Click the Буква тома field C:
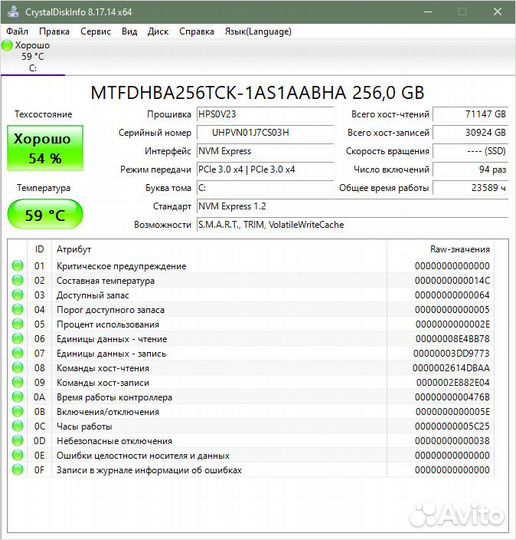The width and height of the screenshot is (516, 540). 265,188
